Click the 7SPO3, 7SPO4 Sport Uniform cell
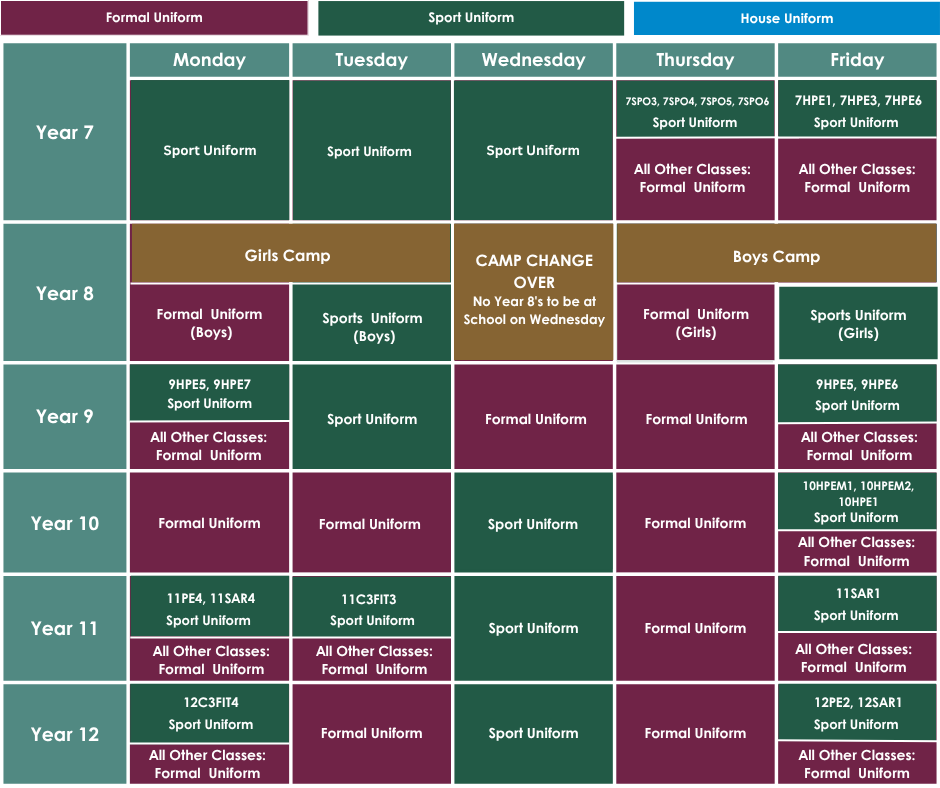 [x=695, y=109]
